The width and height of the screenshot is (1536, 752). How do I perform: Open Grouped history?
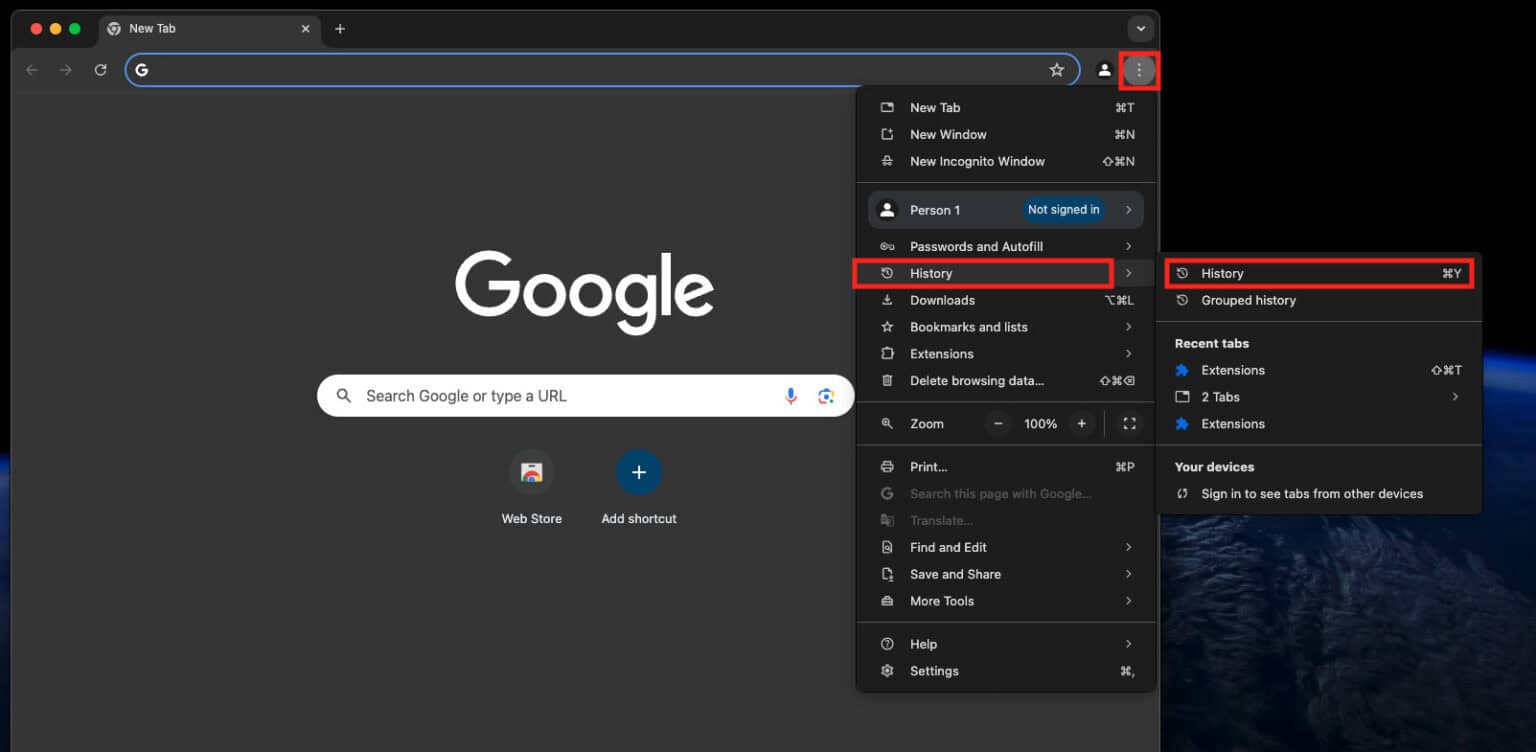coord(1248,300)
